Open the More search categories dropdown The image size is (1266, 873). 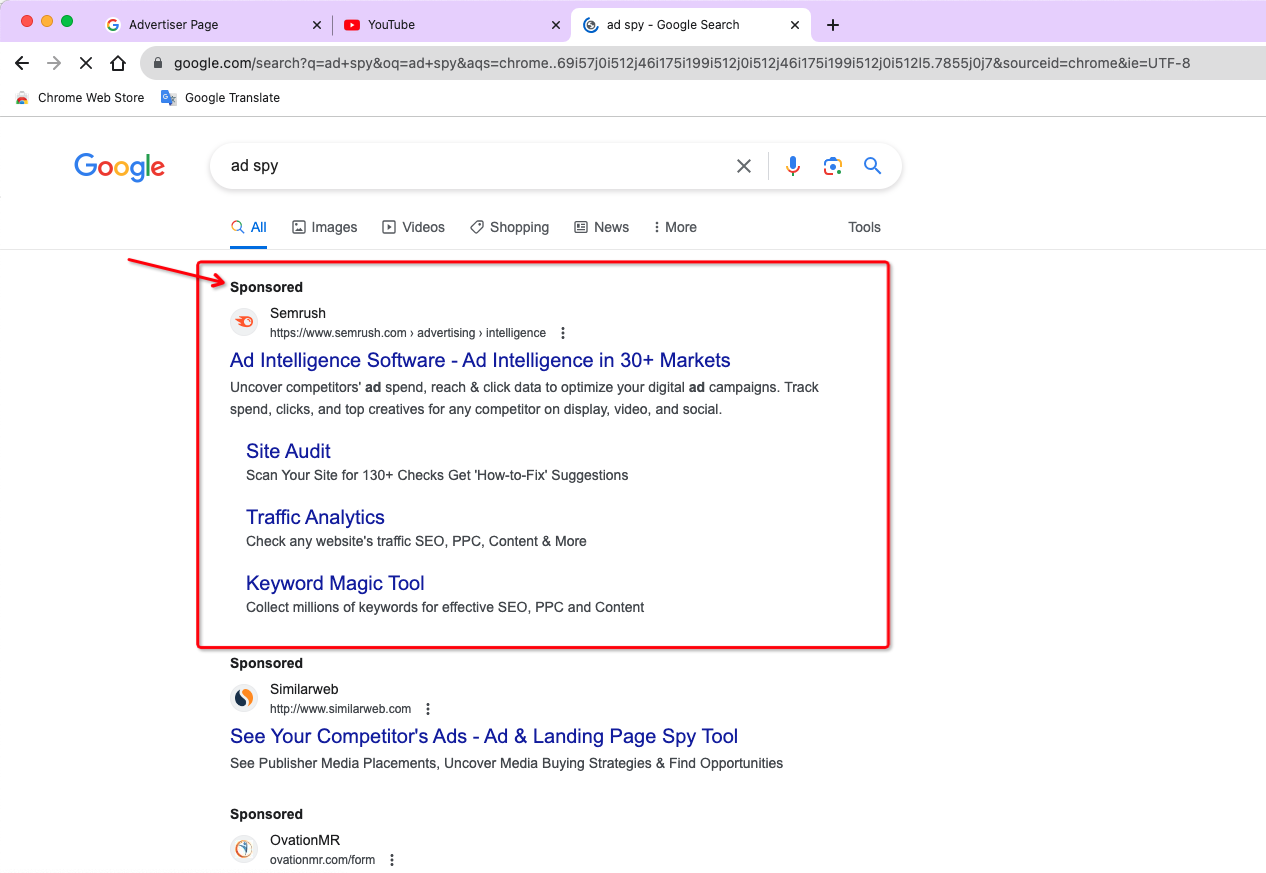coord(674,227)
